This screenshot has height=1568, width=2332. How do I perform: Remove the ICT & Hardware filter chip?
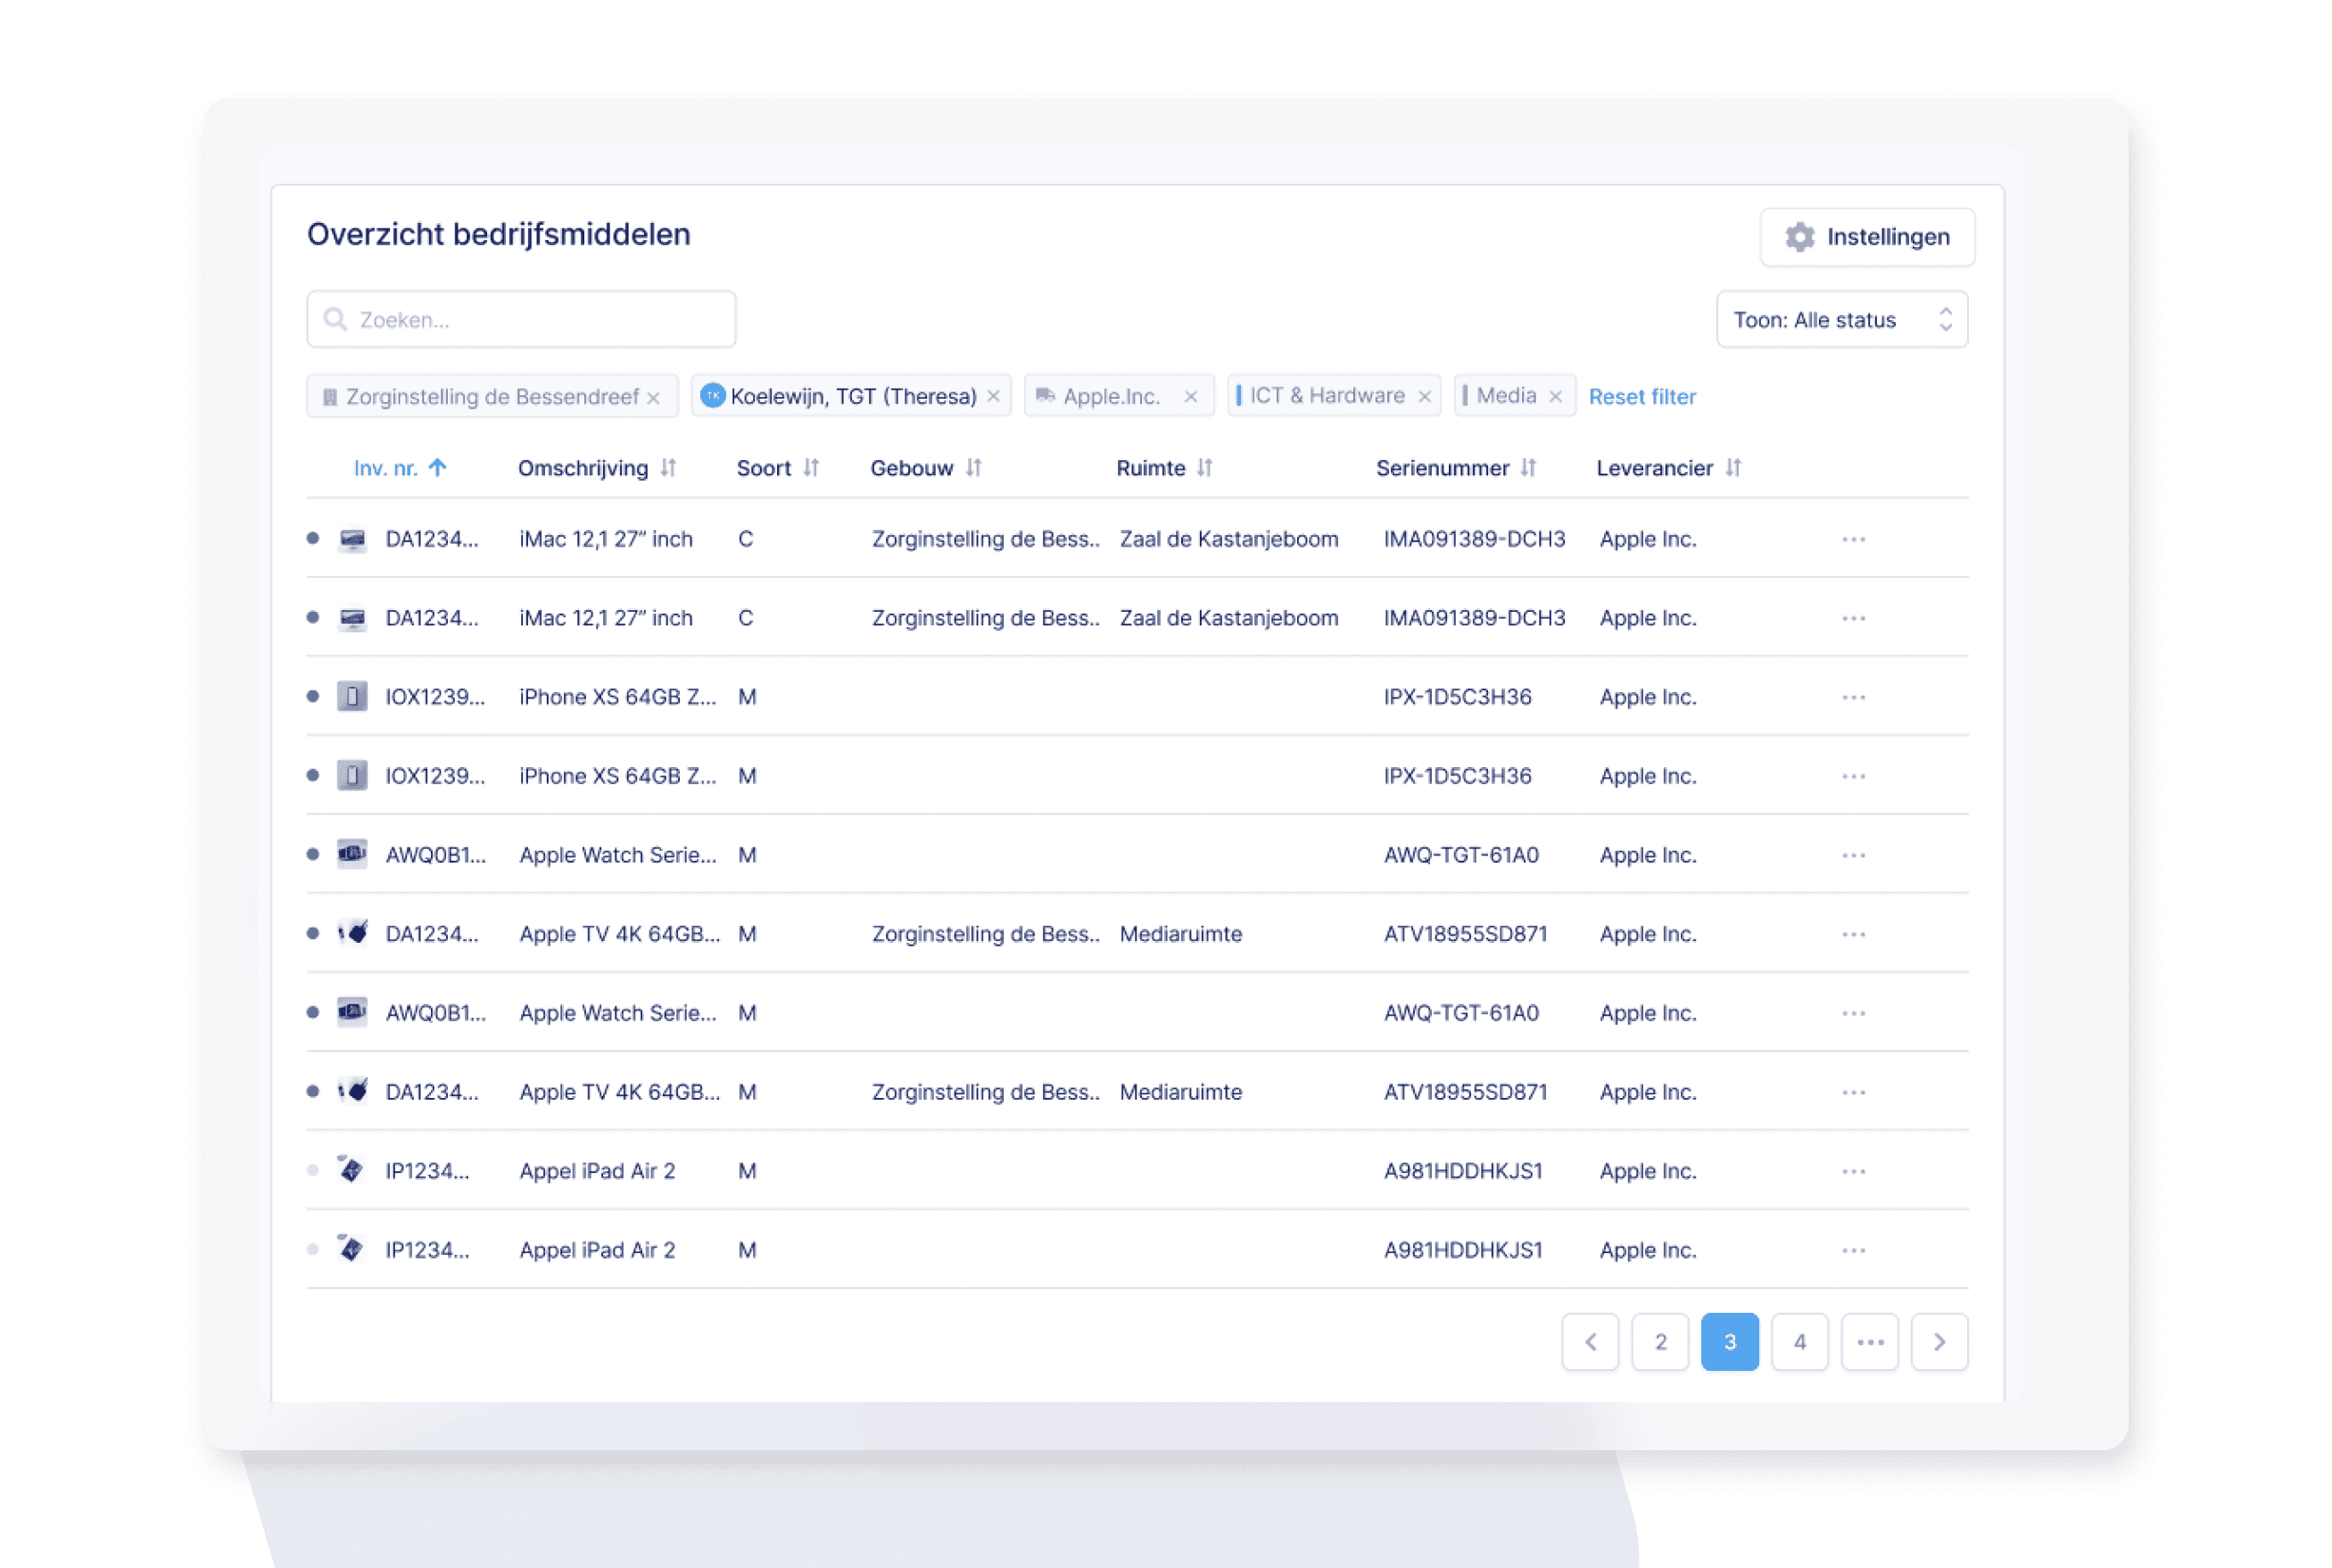(x=1424, y=397)
